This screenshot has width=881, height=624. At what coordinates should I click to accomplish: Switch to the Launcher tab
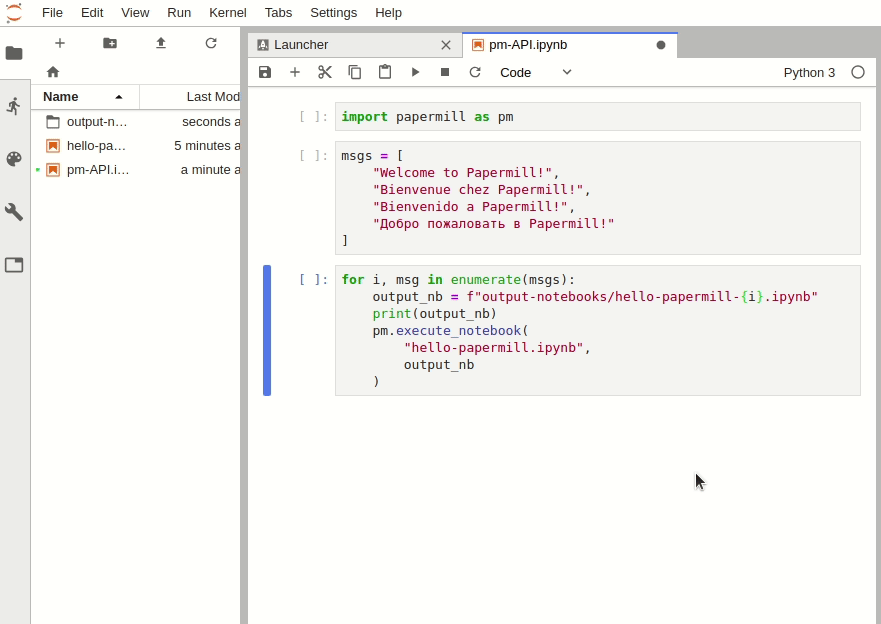[x=355, y=45]
